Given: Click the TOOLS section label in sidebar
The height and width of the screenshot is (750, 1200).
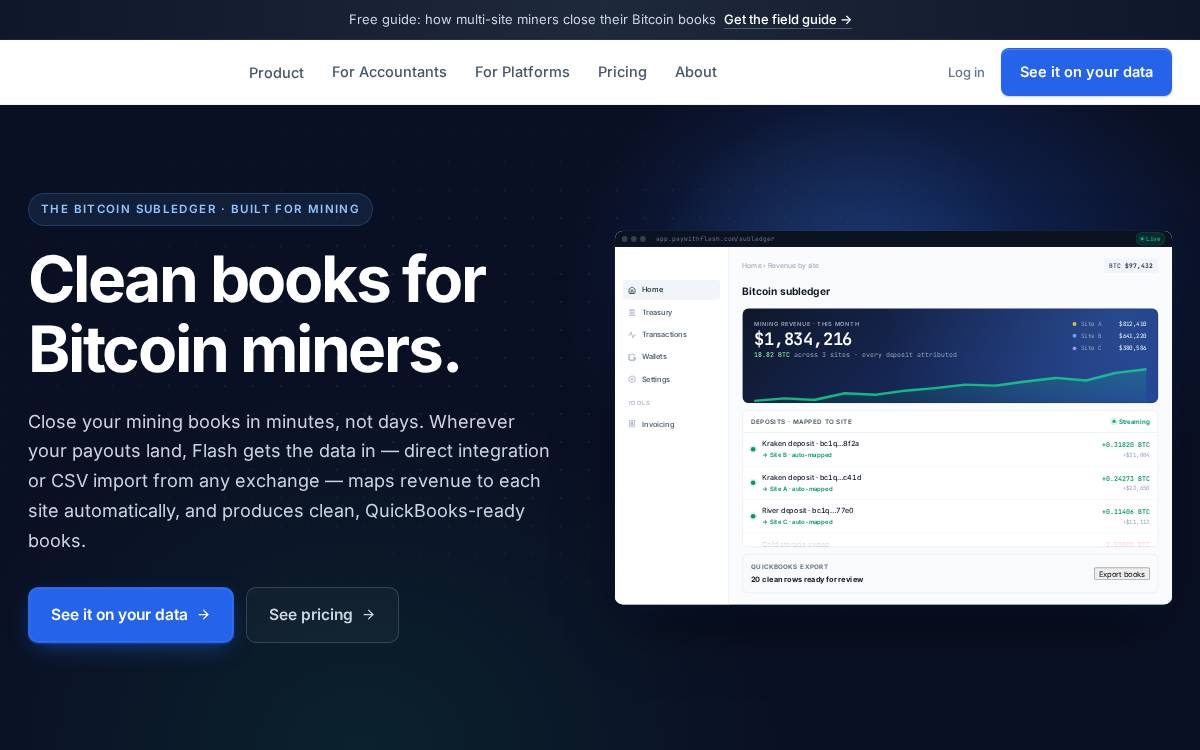Looking at the screenshot, I should [x=639, y=403].
